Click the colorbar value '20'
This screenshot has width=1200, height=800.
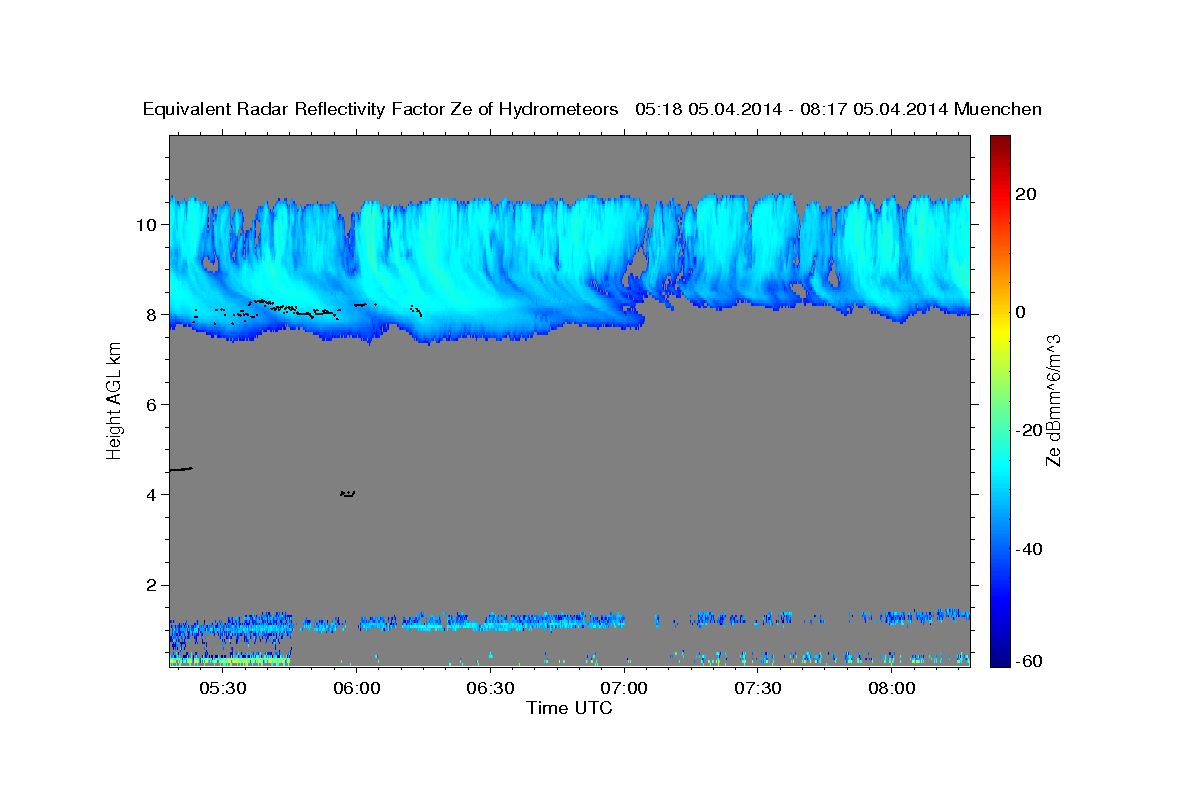[x=1028, y=194]
